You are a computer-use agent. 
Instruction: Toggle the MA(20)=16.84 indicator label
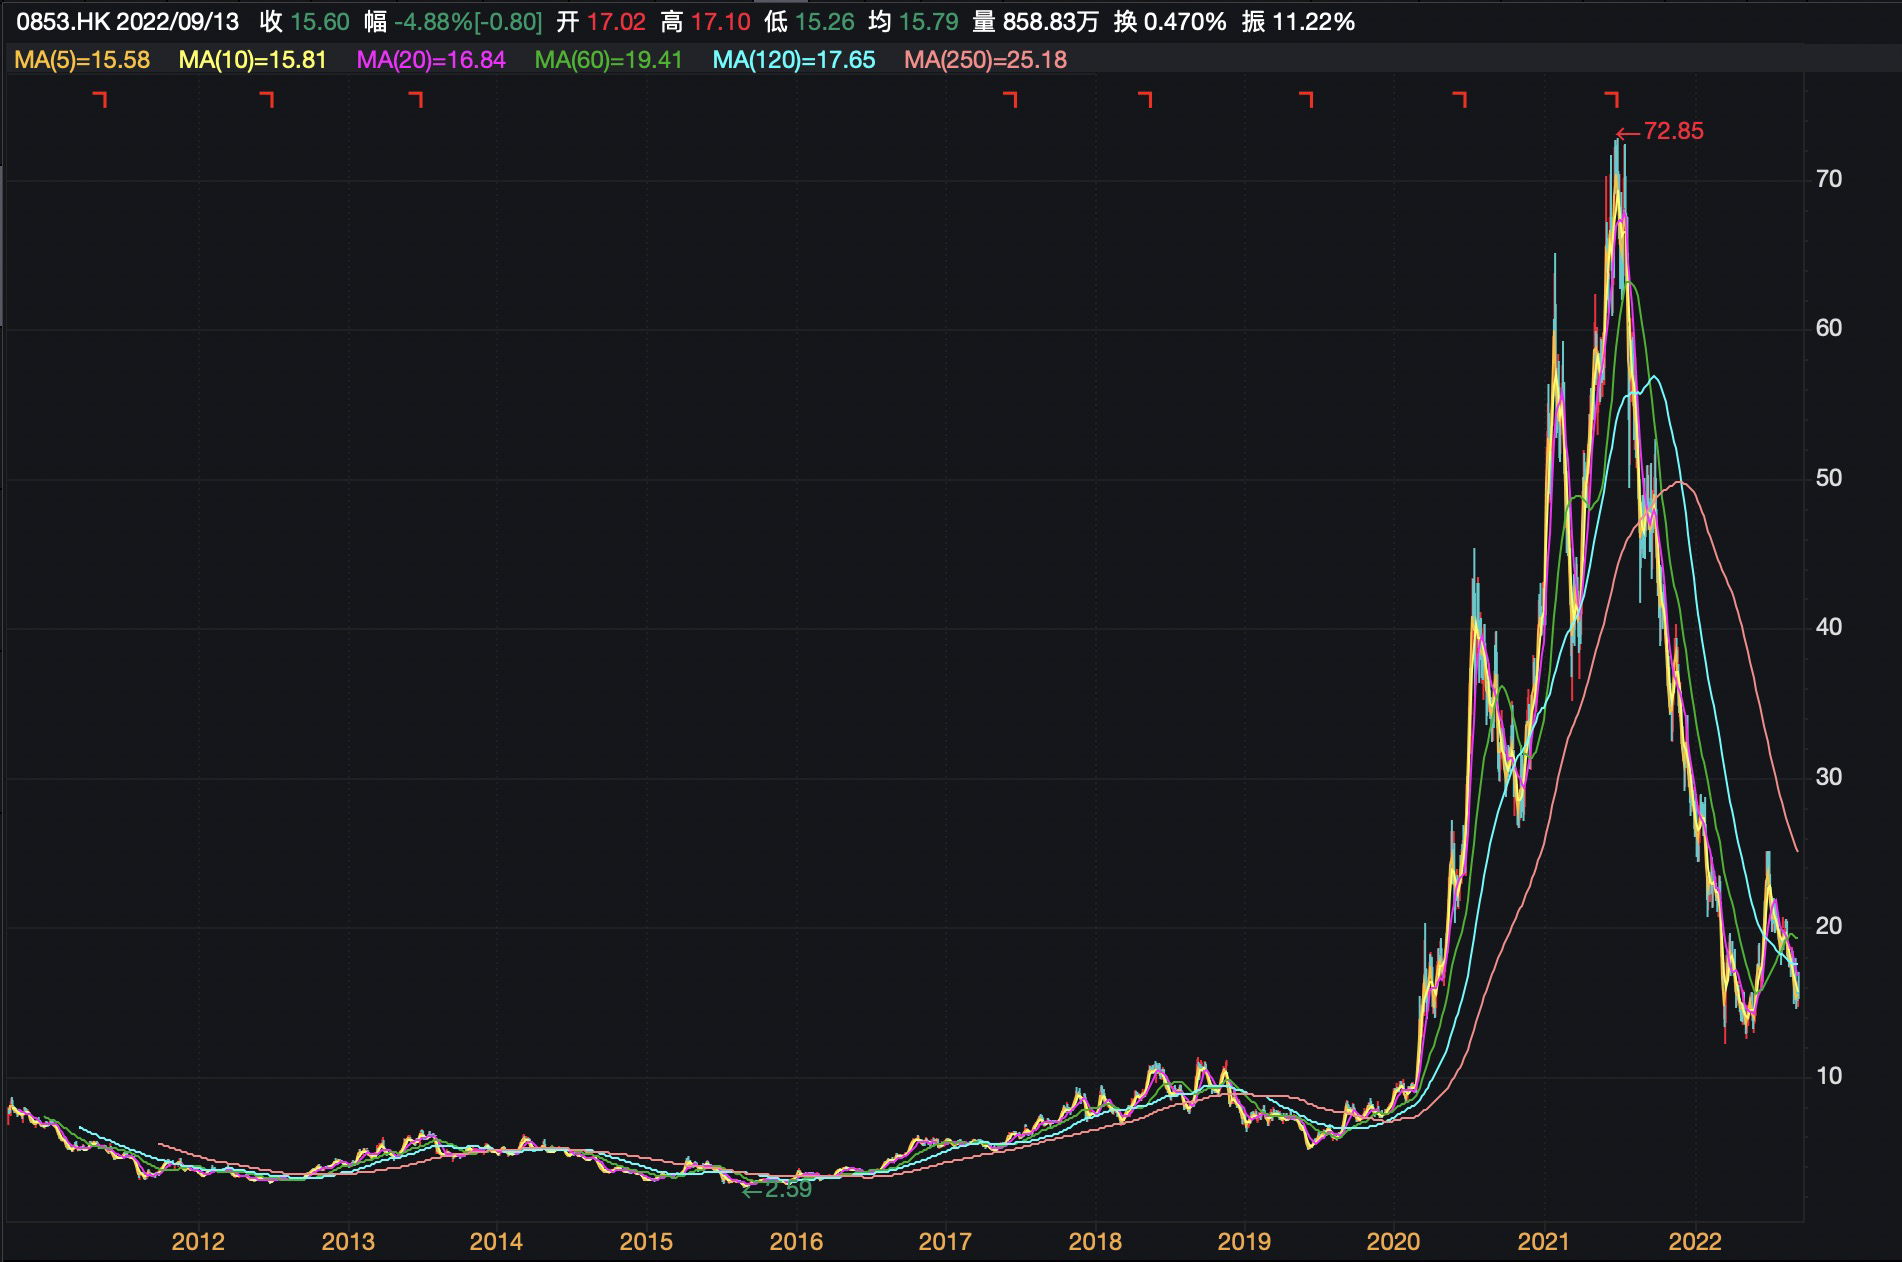431,60
